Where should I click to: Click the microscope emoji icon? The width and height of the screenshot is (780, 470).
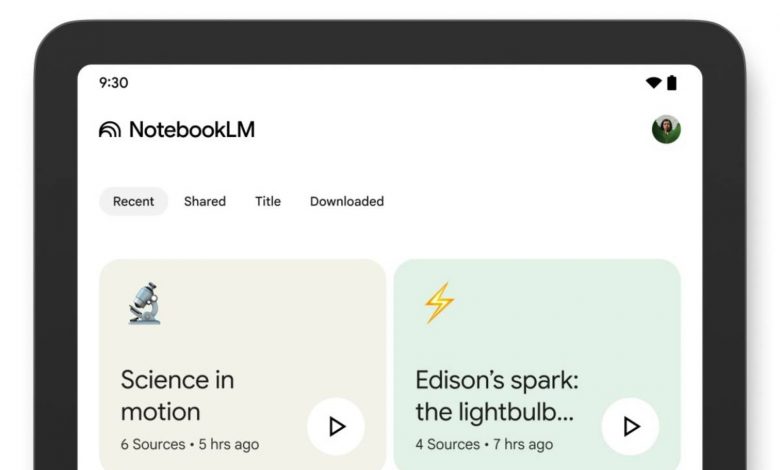click(144, 303)
